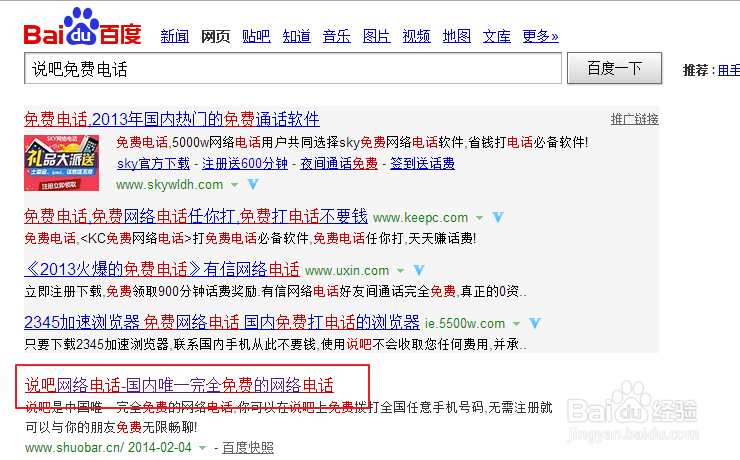Click the V verification icon next to www.keepc.com
740x460 pixels.
click(x=498, y=217)
